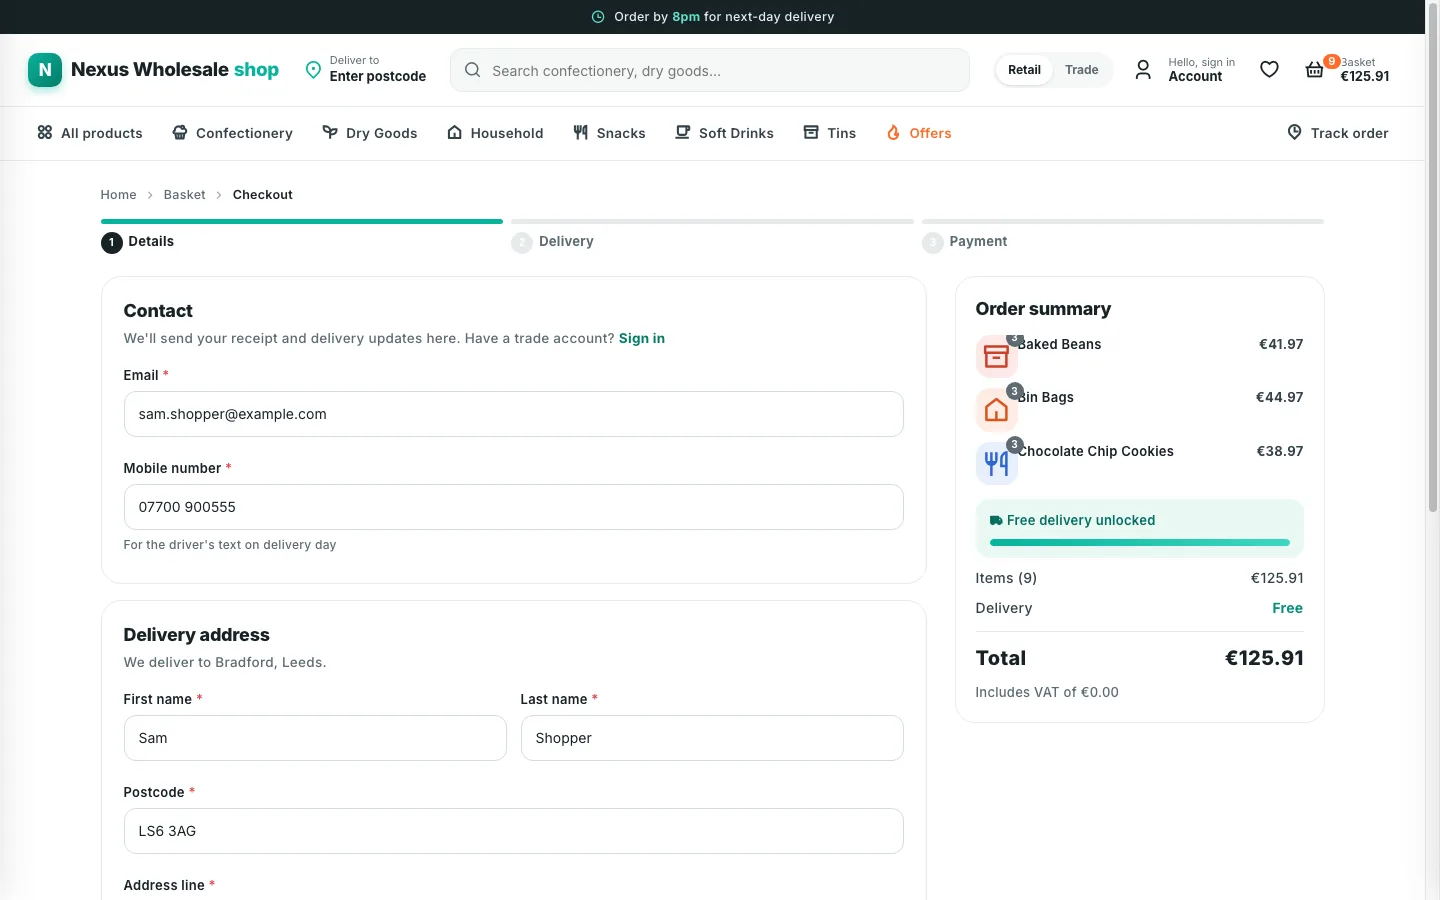Select the Retail pricing toggle
Image resolution: width=1440 pixels, height=900 pixels.
pos(1024,70)
